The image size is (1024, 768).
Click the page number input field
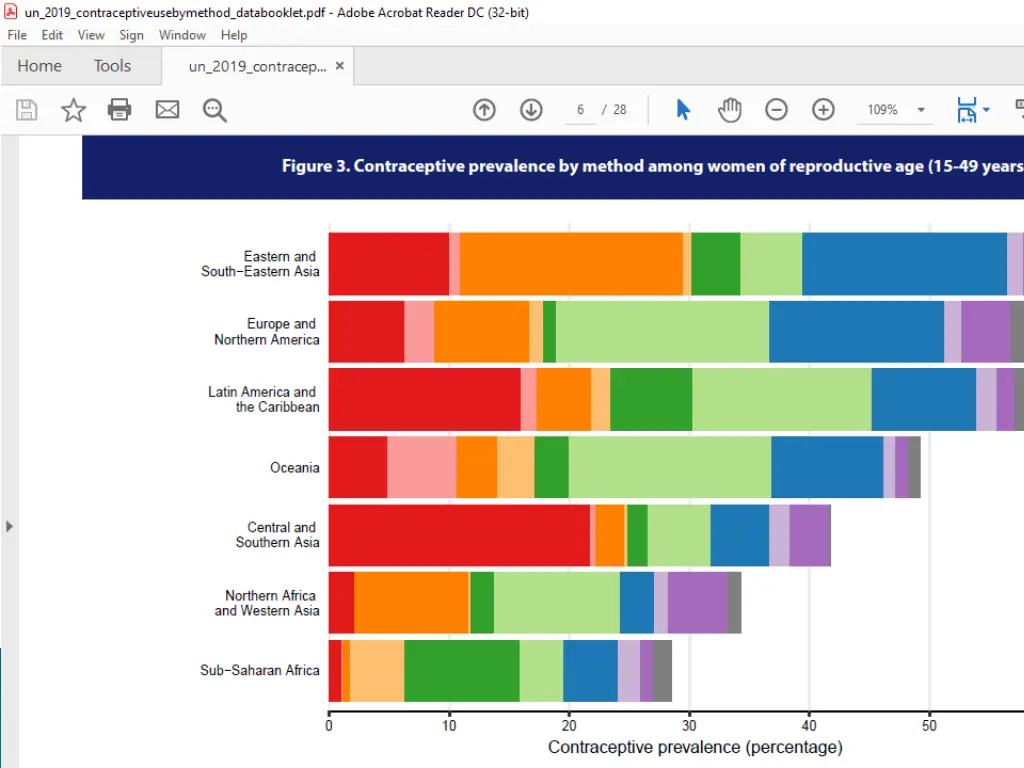click(580, 110)
